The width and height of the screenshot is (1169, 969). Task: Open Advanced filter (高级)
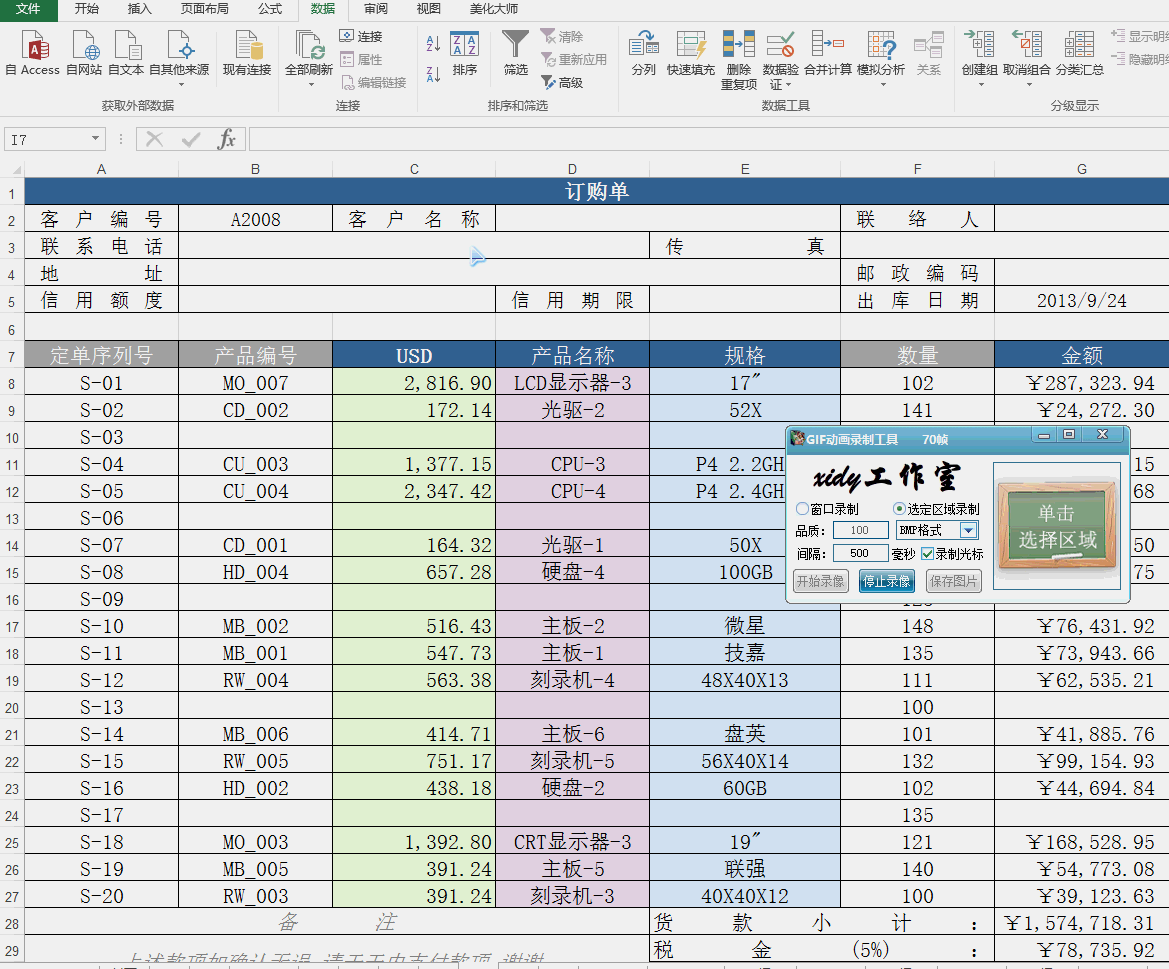pyautogui.click(x=562, y=82)
